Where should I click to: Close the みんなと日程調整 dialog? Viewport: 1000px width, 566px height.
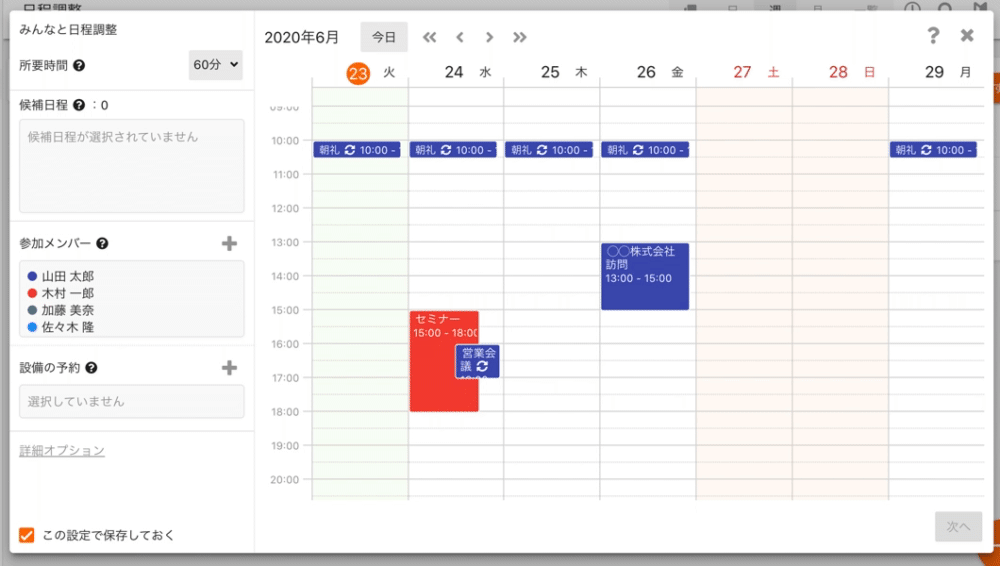coord(967,35)
